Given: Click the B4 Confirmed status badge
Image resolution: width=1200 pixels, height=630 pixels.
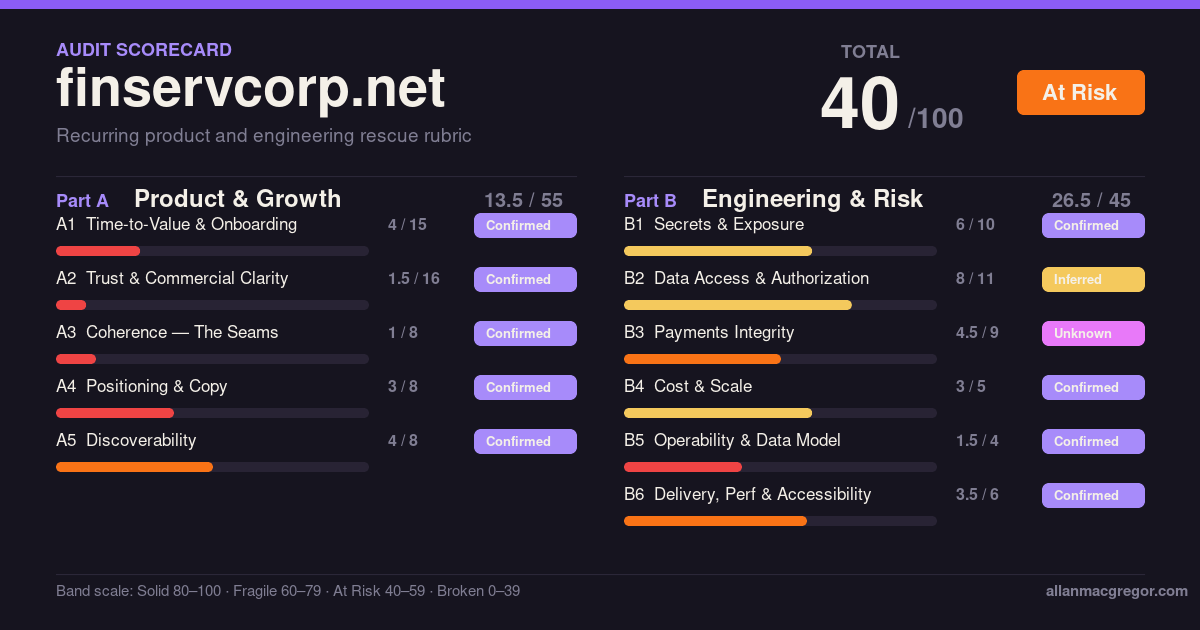Looking at the screenshot, I should (1093, 387).
